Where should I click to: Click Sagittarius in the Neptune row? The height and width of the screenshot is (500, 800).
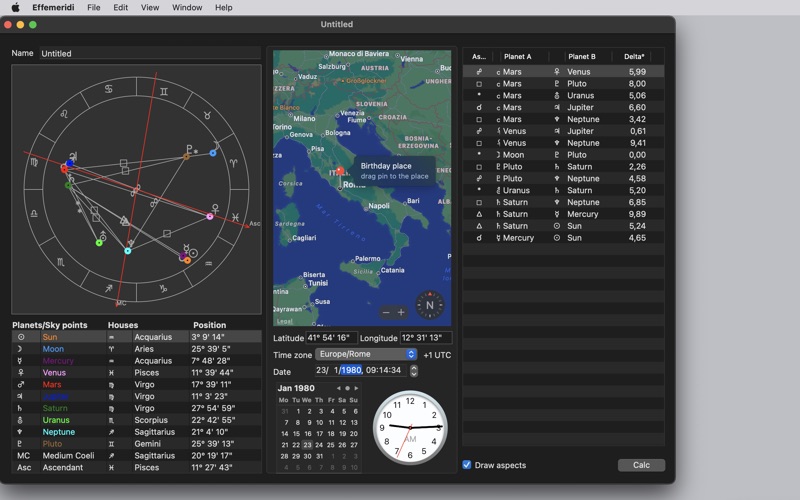[154, 432]
